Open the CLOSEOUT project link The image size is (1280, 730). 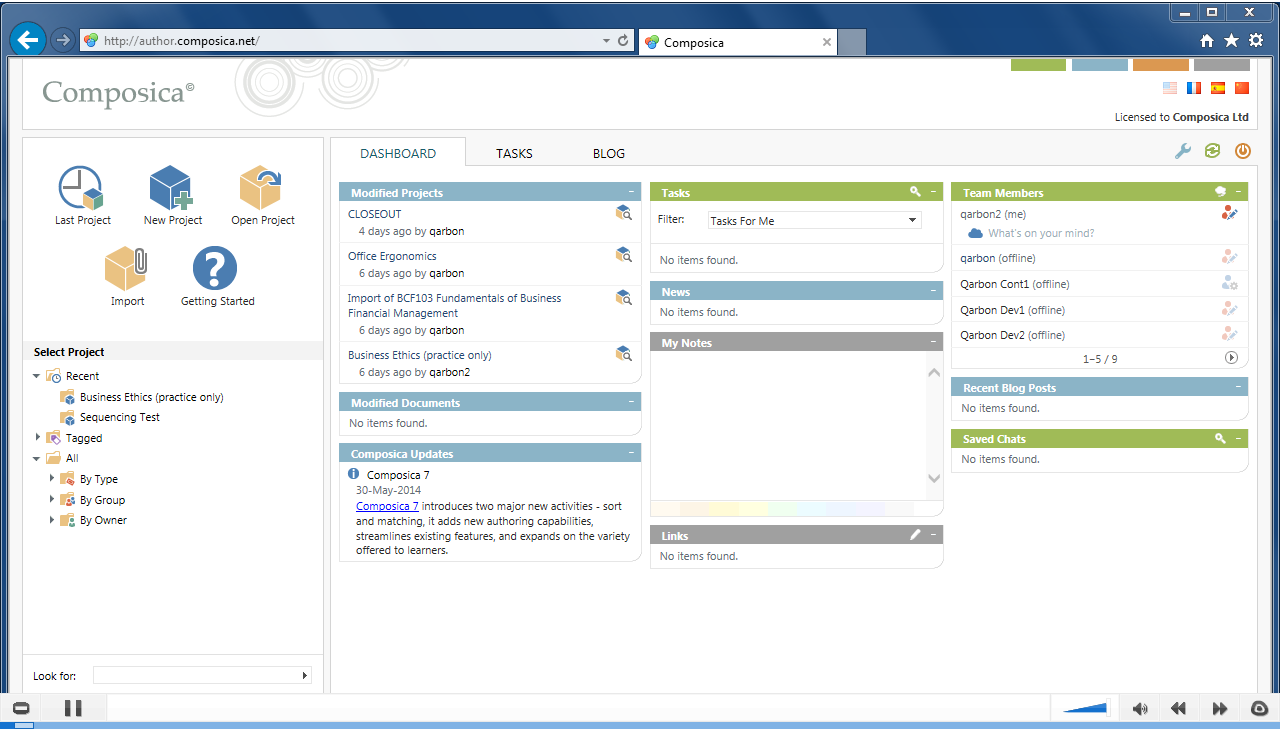click(x=375, y=214)
